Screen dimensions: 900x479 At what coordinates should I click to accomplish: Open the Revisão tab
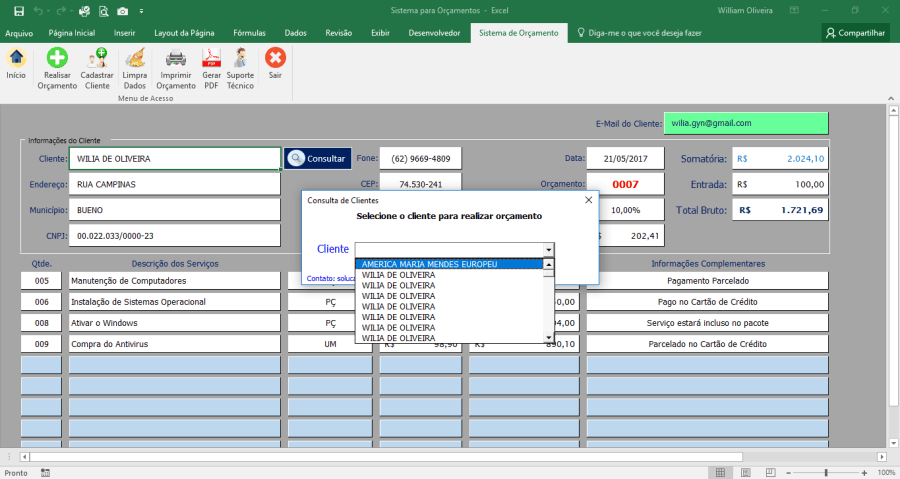coord(339,33)
